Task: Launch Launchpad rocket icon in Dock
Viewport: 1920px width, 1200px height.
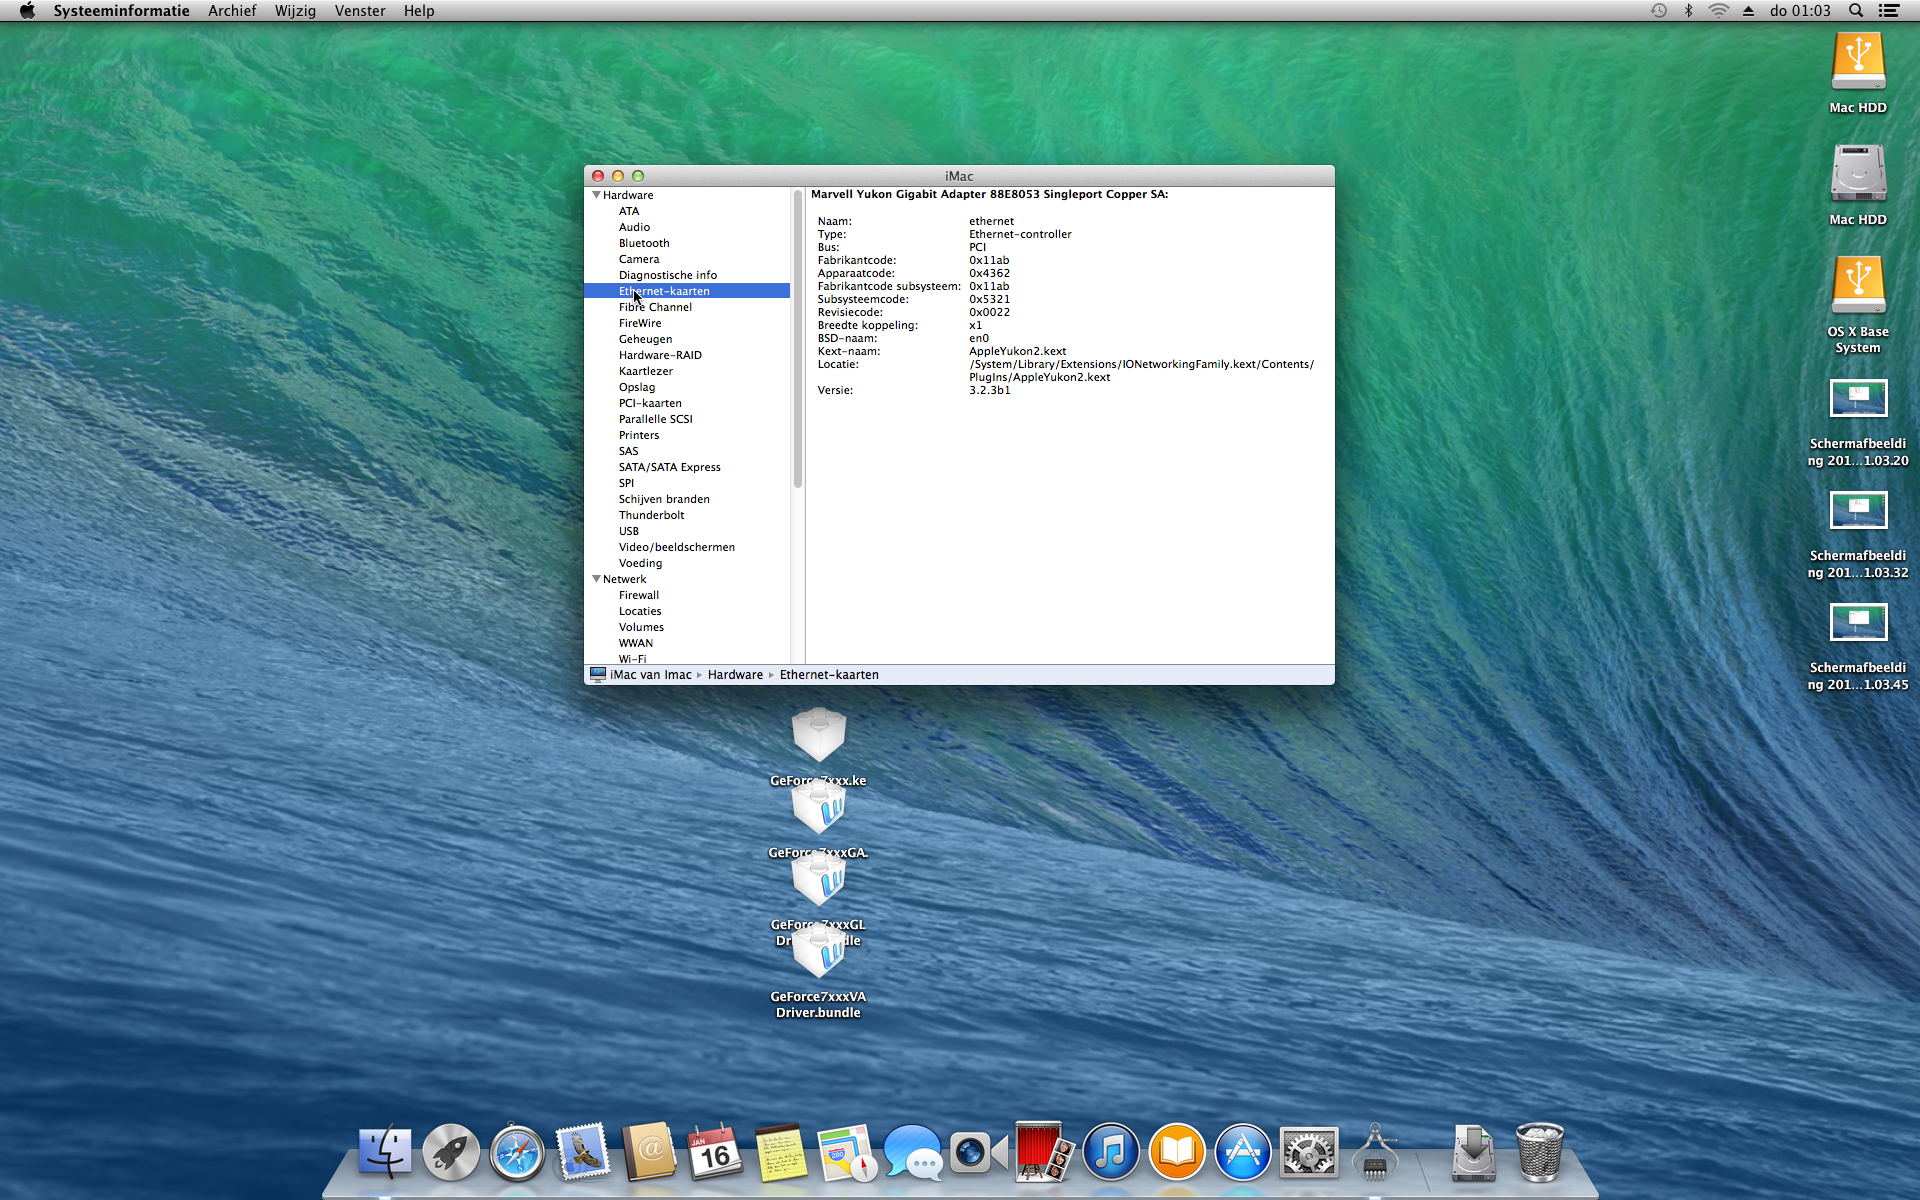Action: pos(451,1152)
